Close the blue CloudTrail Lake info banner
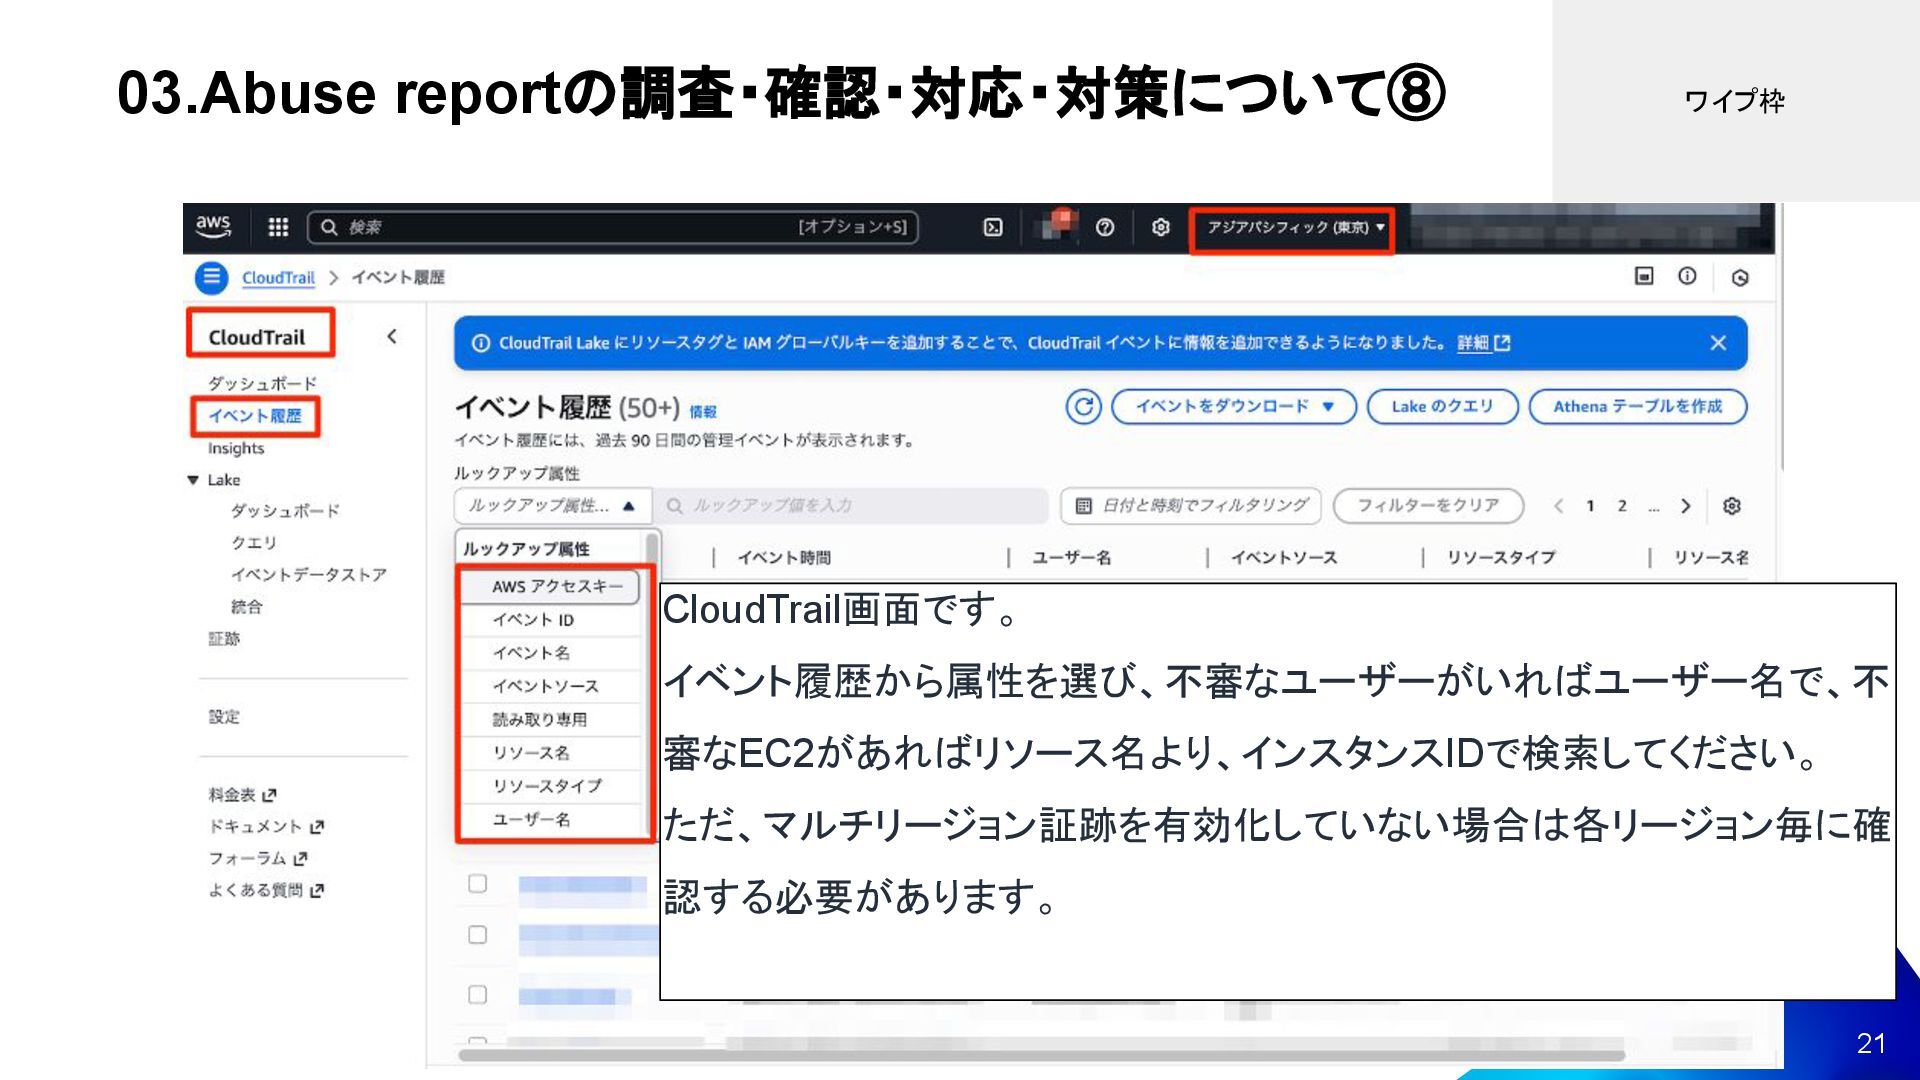The image size is (1920, 1080). (1718, 343)
